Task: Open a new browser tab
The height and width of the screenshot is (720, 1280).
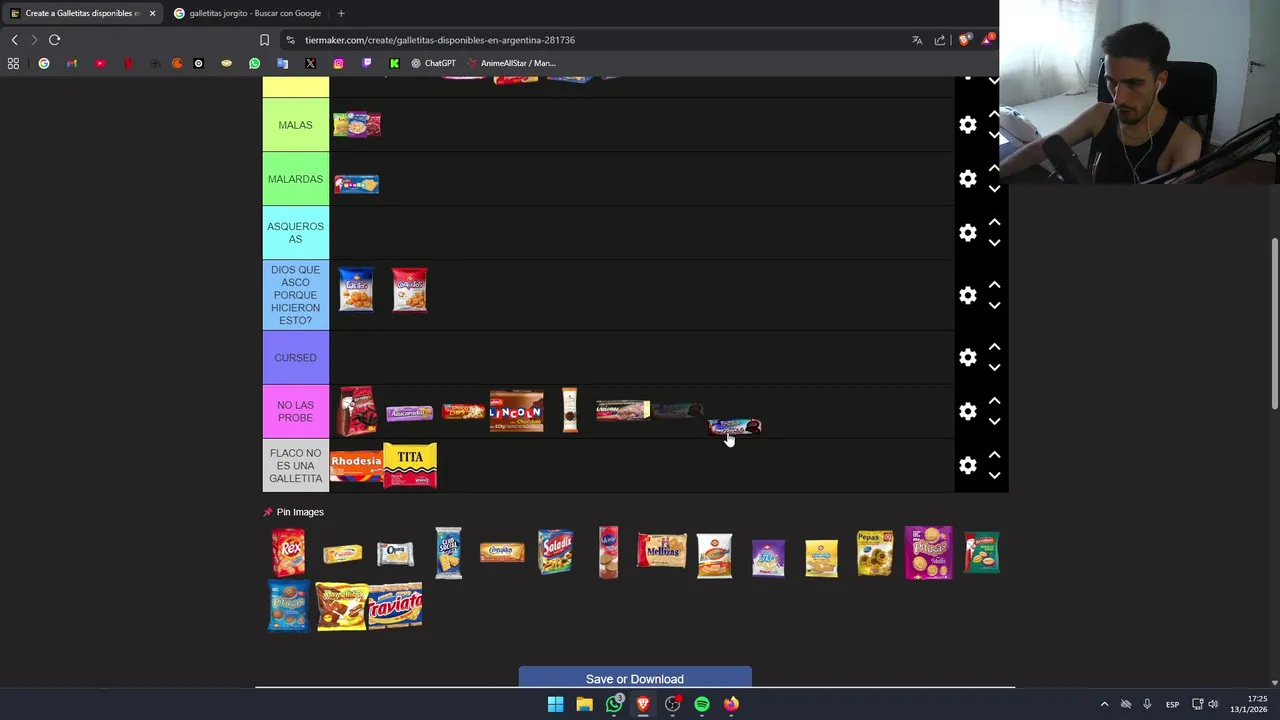Action: [341, 13]
